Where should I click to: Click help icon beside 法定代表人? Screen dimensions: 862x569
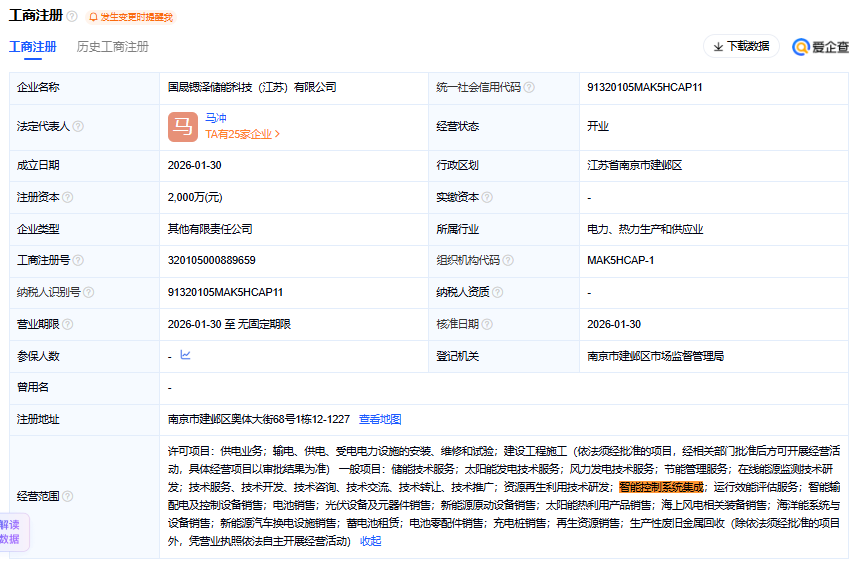78,126
